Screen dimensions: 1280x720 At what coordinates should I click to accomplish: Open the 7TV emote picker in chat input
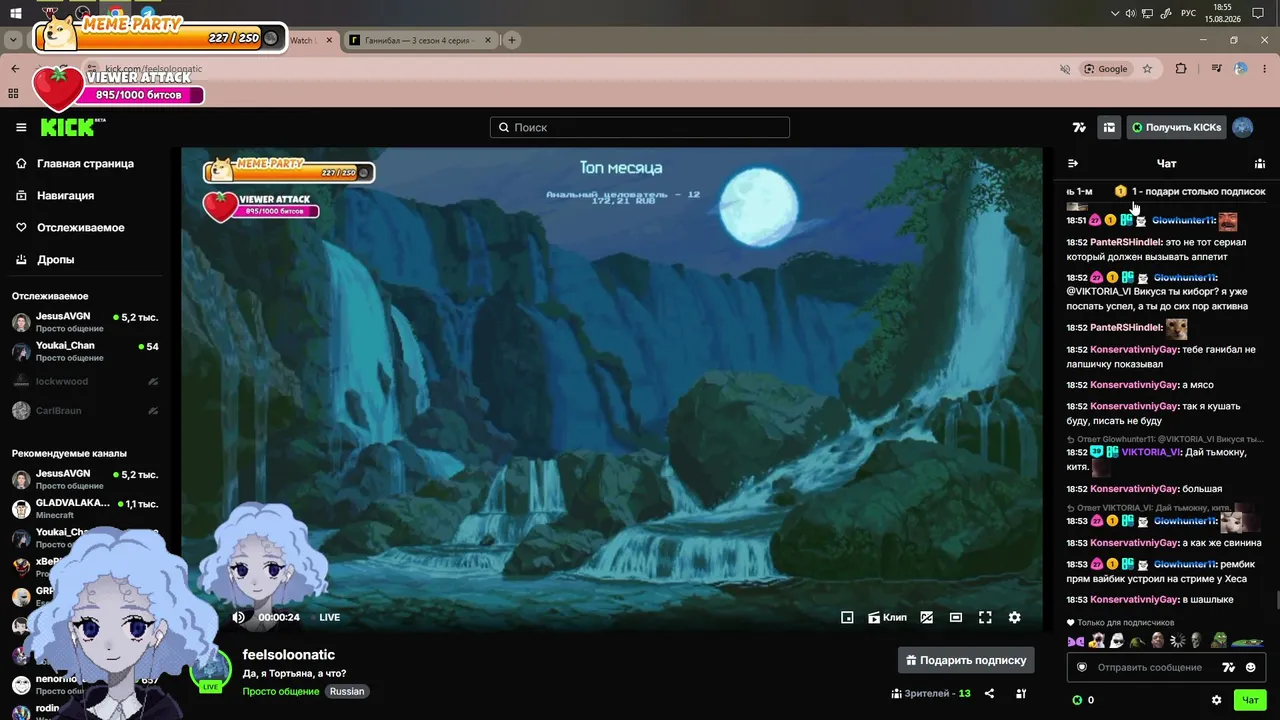[1229, 667]
